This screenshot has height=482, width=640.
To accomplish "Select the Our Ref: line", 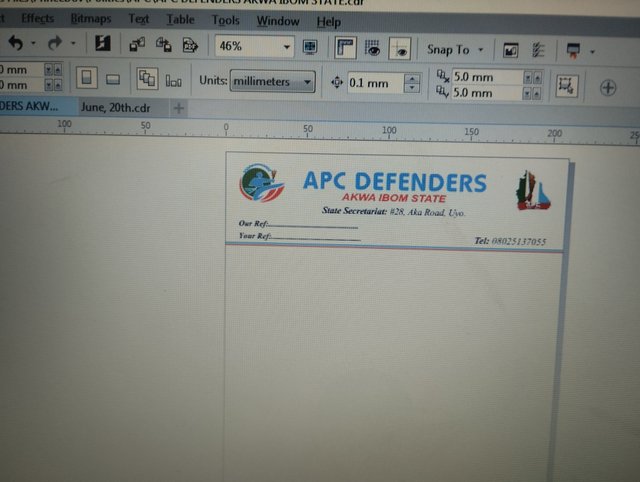I will coord(298,224).
